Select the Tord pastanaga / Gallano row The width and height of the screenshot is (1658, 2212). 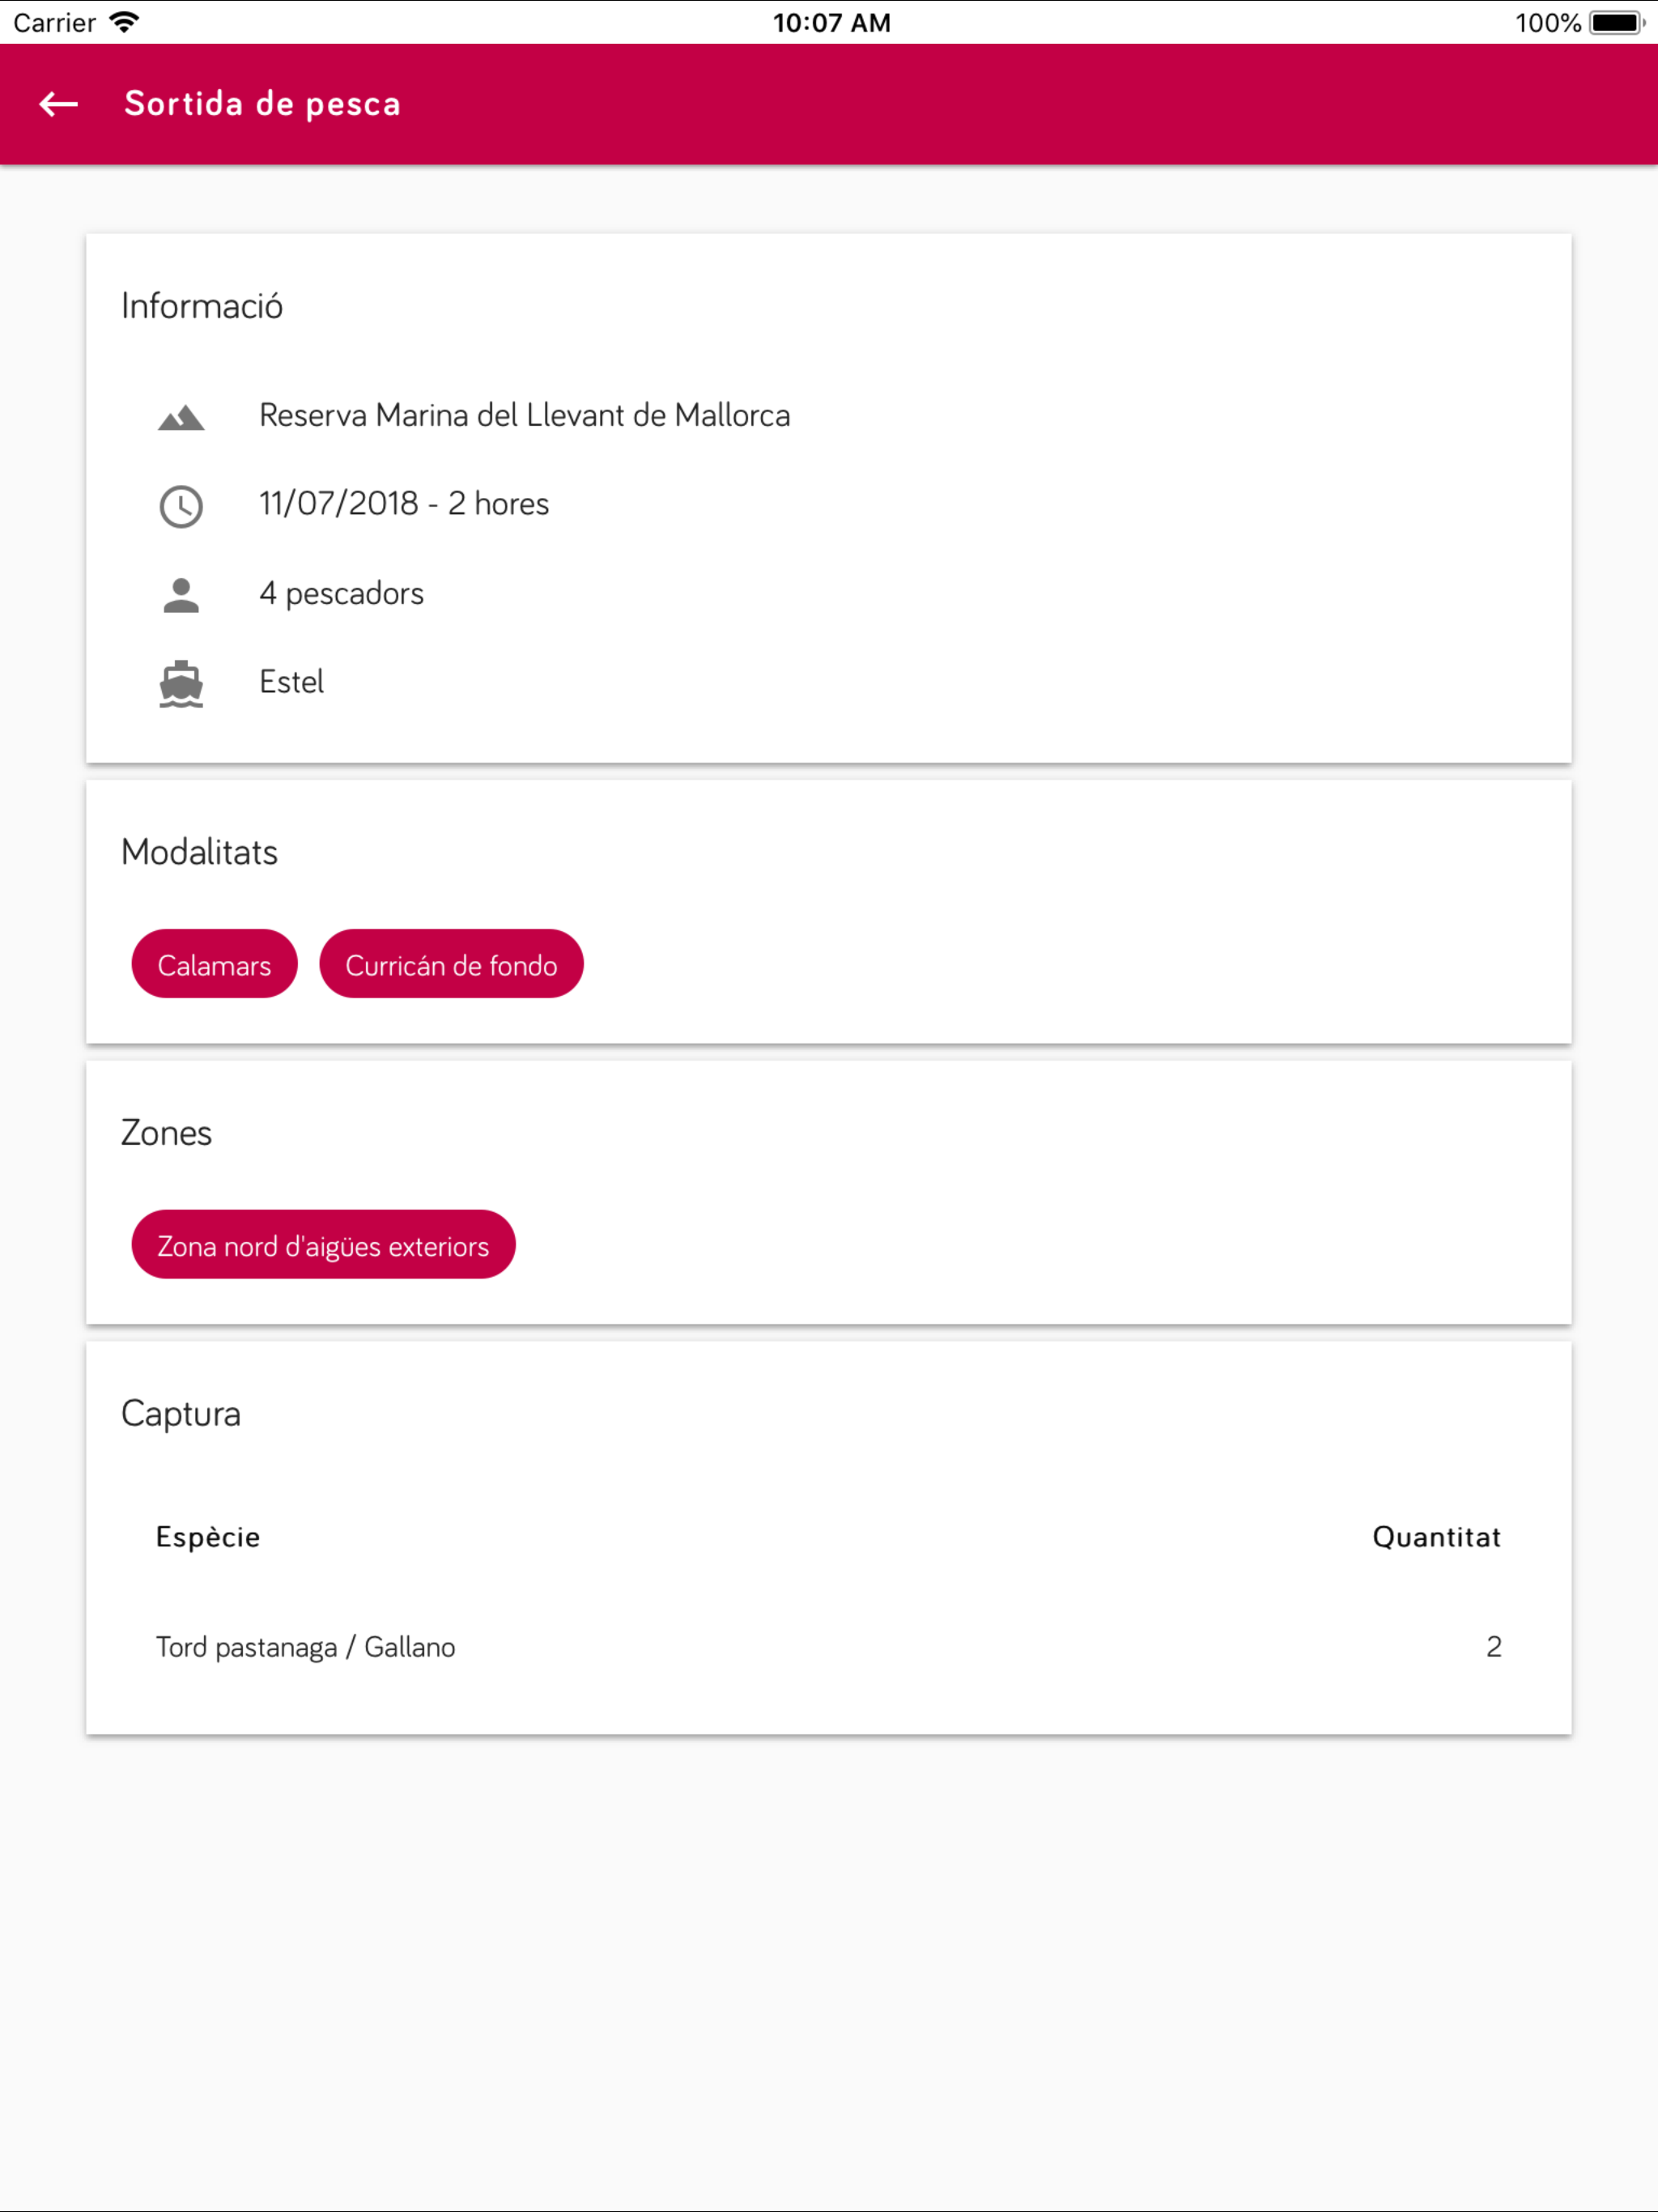(x=306, y=1647)
